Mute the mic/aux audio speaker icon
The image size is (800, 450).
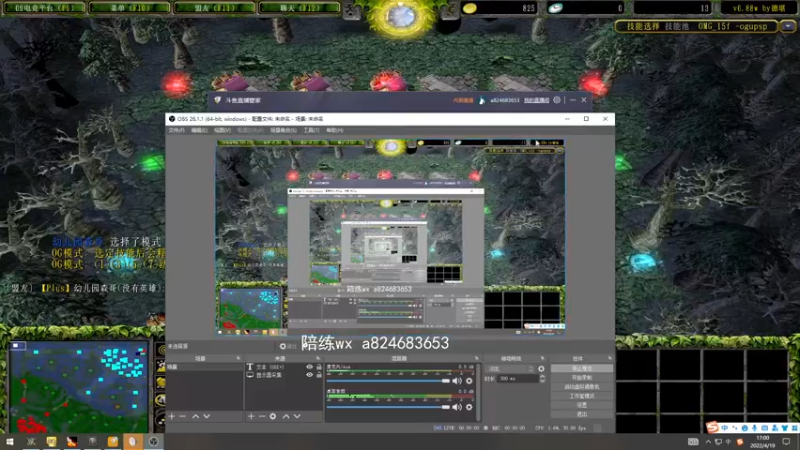pos(457,381)
